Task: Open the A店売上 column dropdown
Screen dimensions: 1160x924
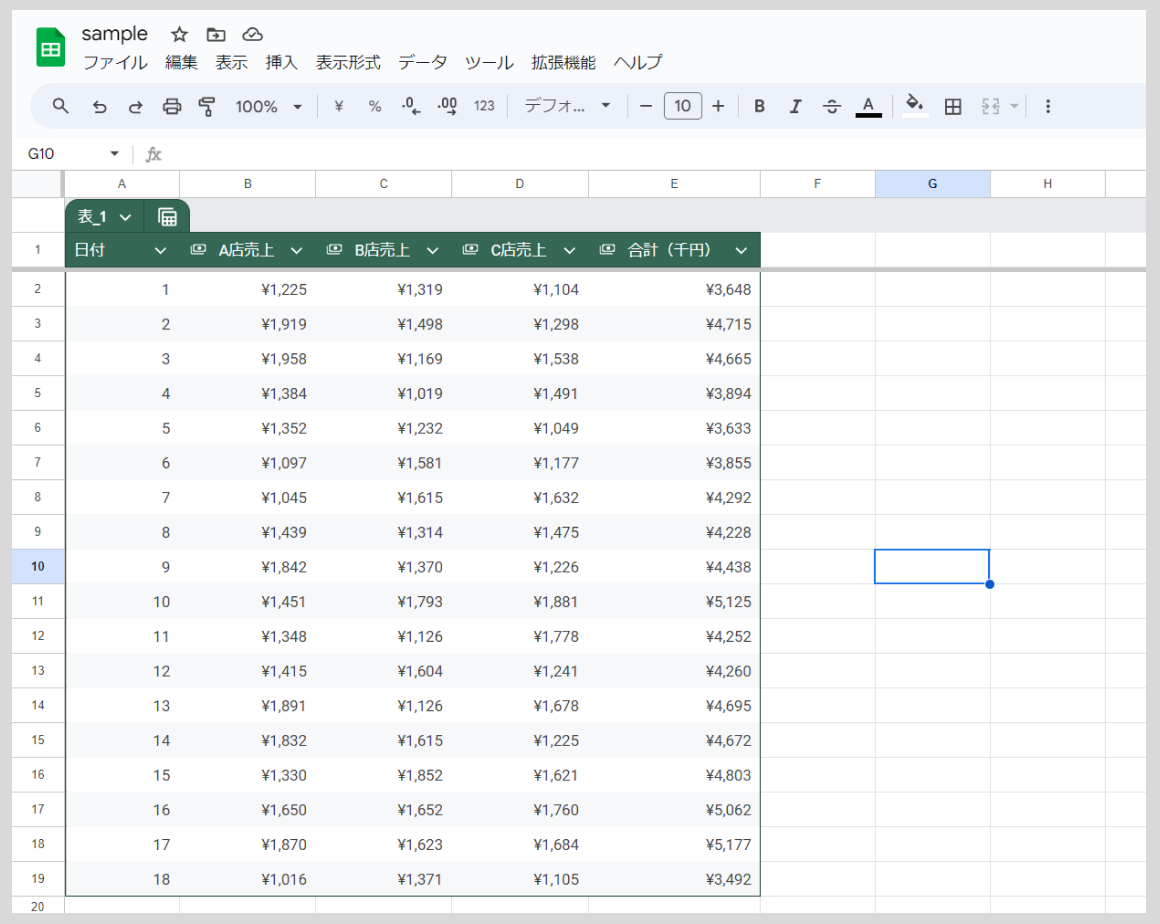Action: tap(297, 251)
